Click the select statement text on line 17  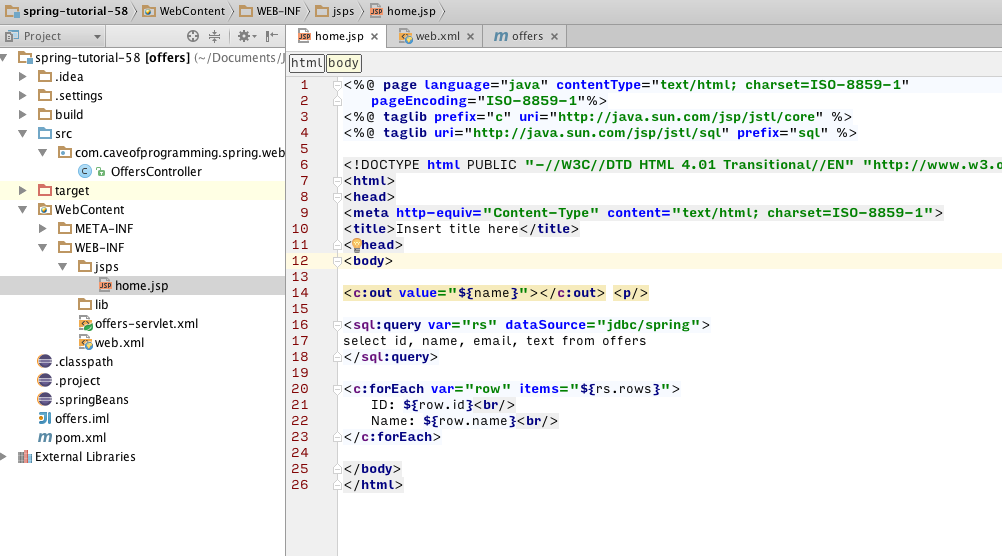point(495,341)
